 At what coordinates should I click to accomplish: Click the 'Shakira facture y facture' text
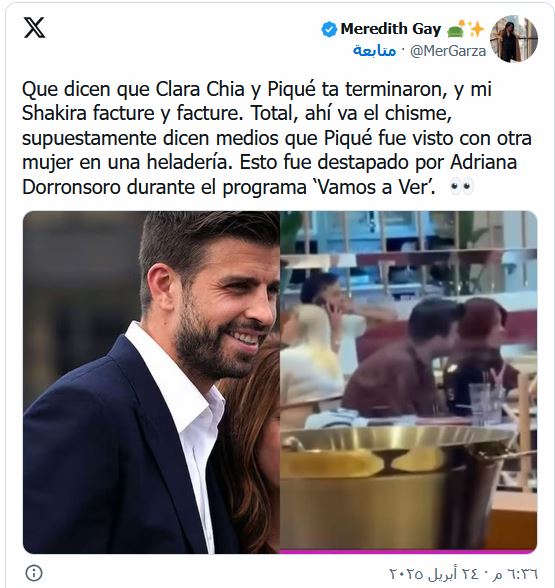click(130, 113)
